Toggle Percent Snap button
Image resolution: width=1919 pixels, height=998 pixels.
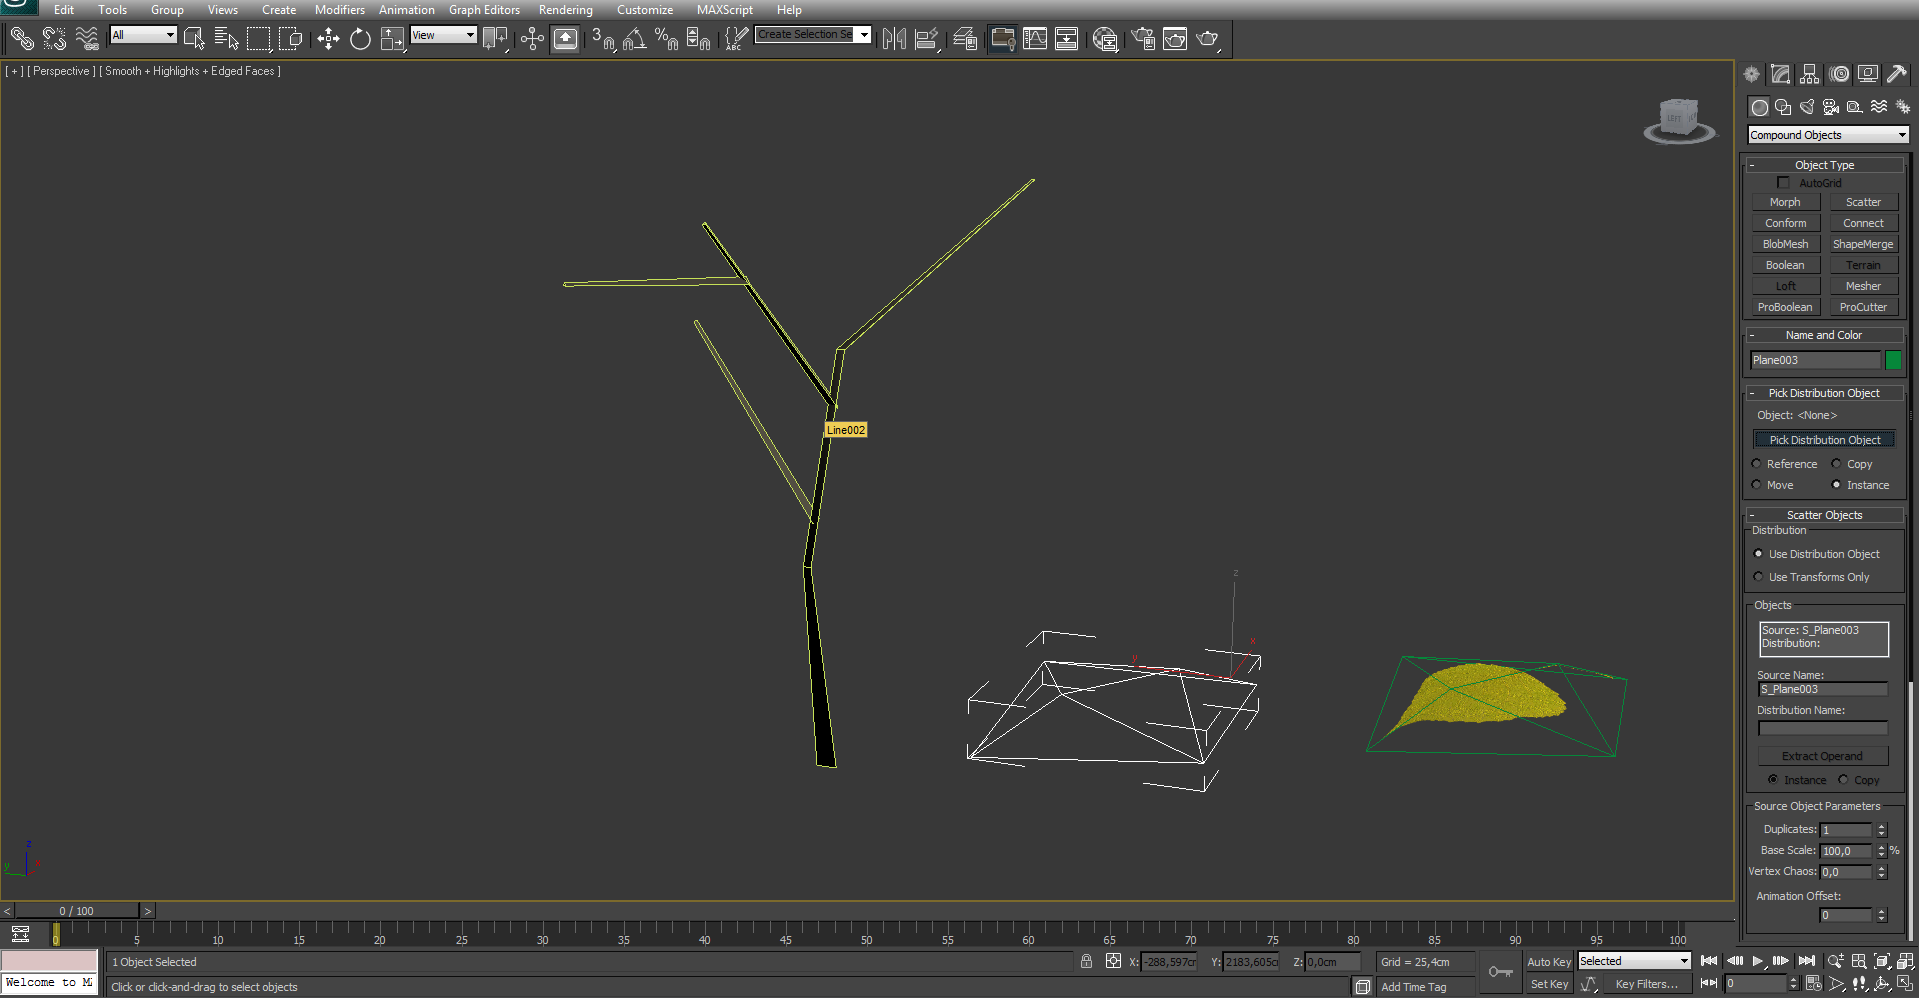(x=666, y=39)
